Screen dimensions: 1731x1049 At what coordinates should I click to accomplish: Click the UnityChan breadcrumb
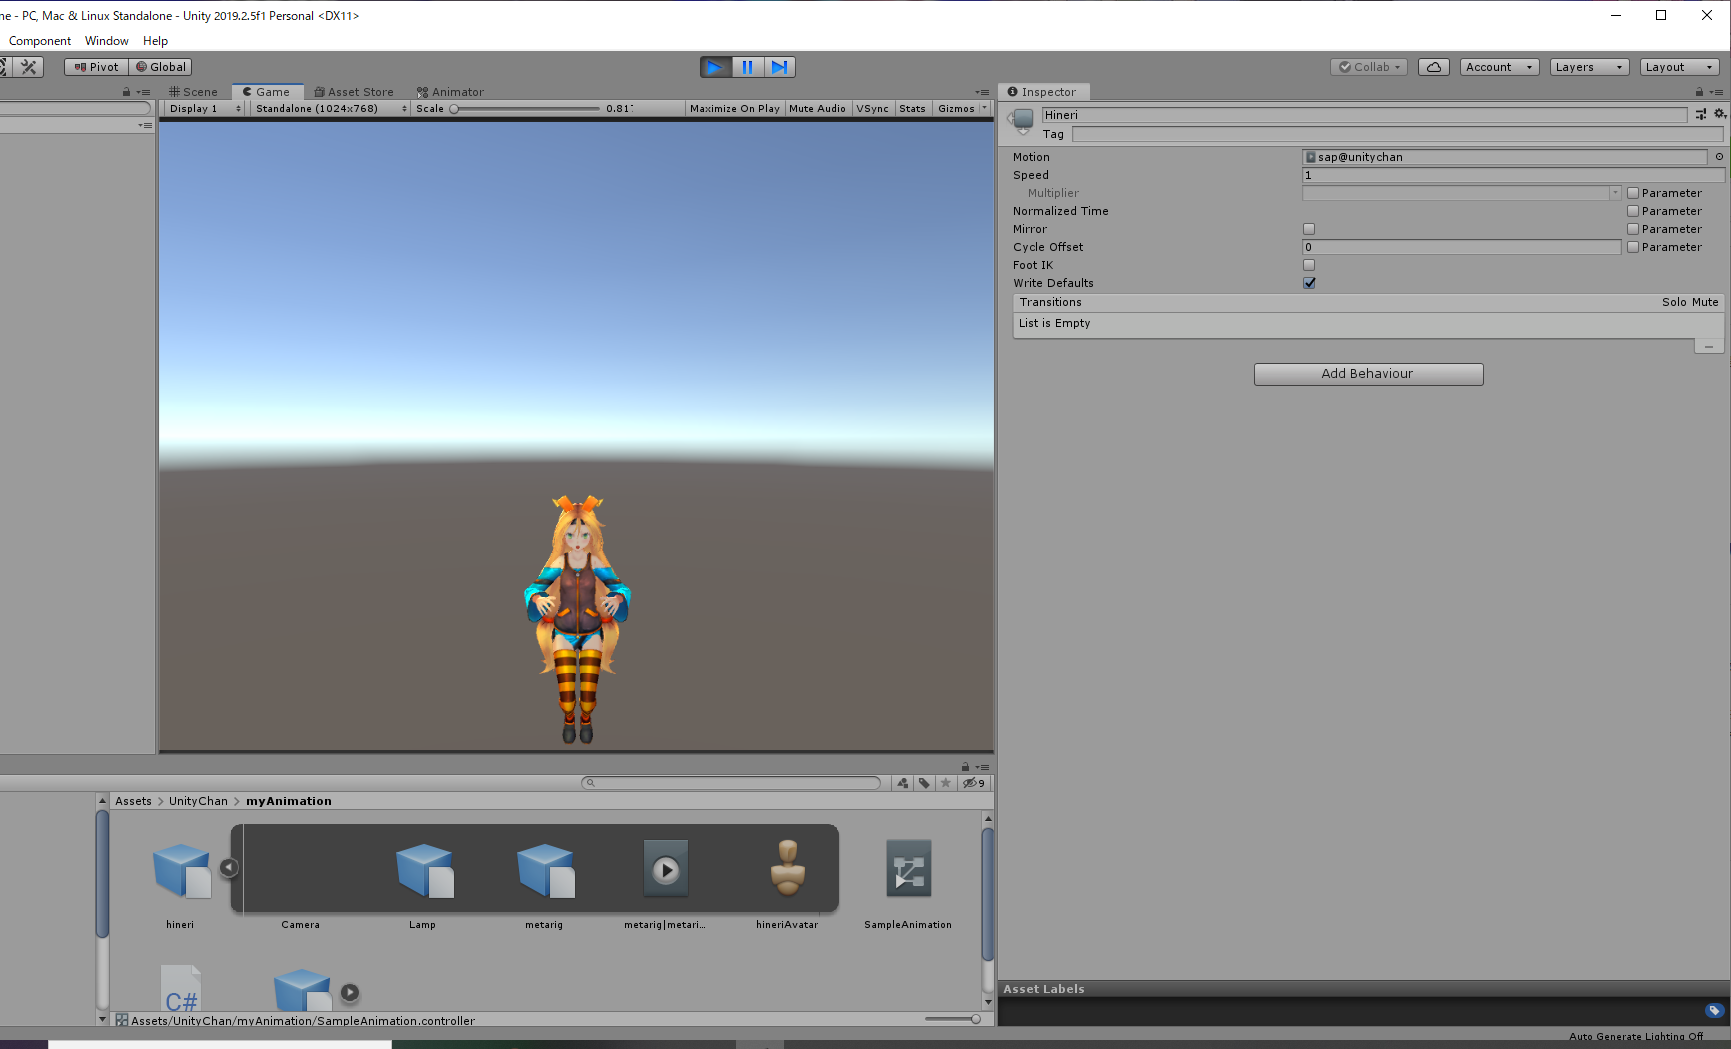click(198, 801)
